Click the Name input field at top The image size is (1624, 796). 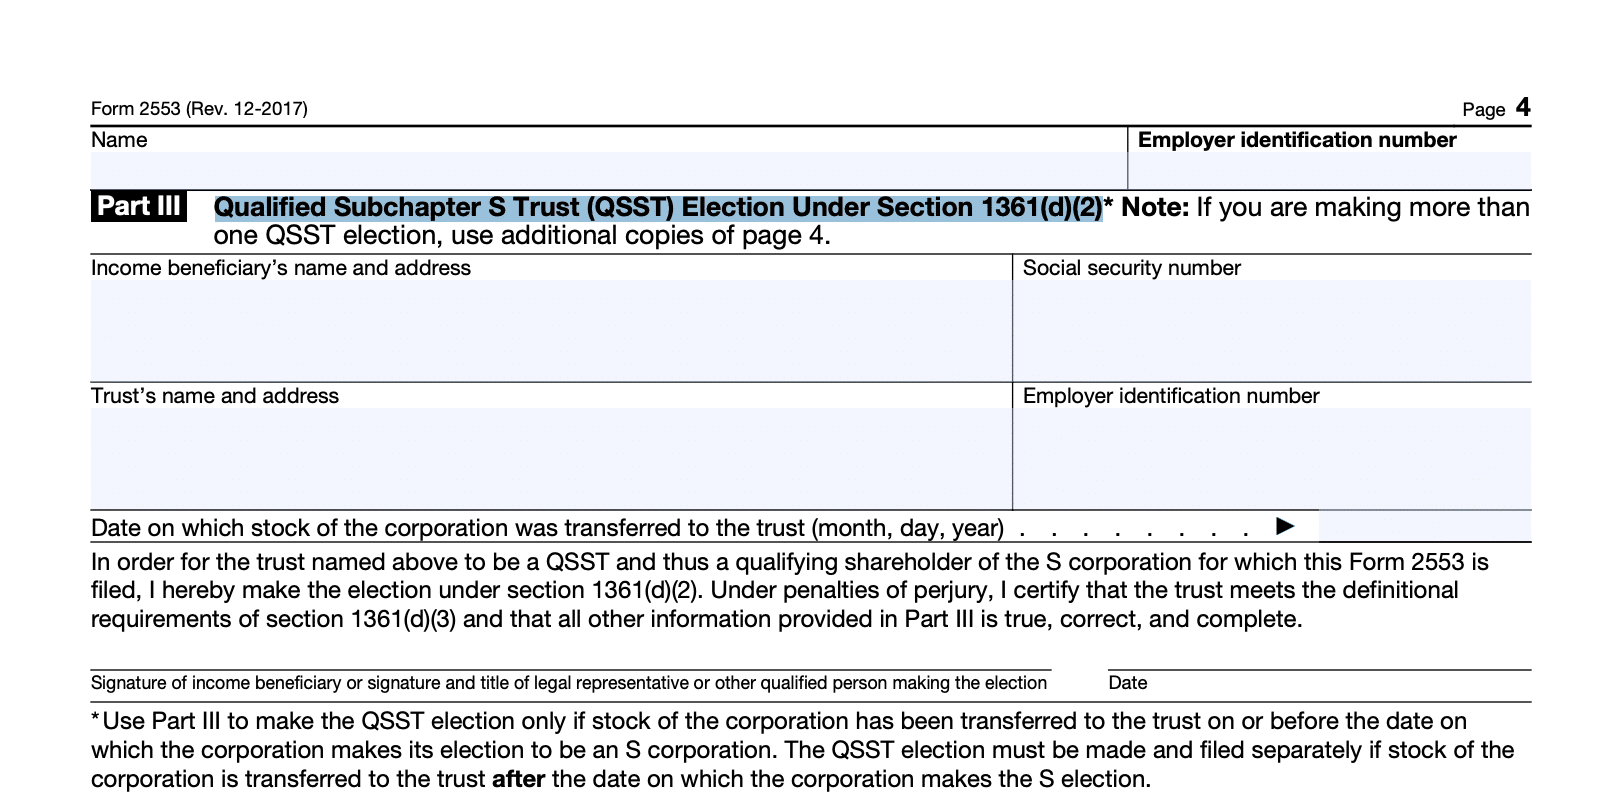(x=608, y=170)
